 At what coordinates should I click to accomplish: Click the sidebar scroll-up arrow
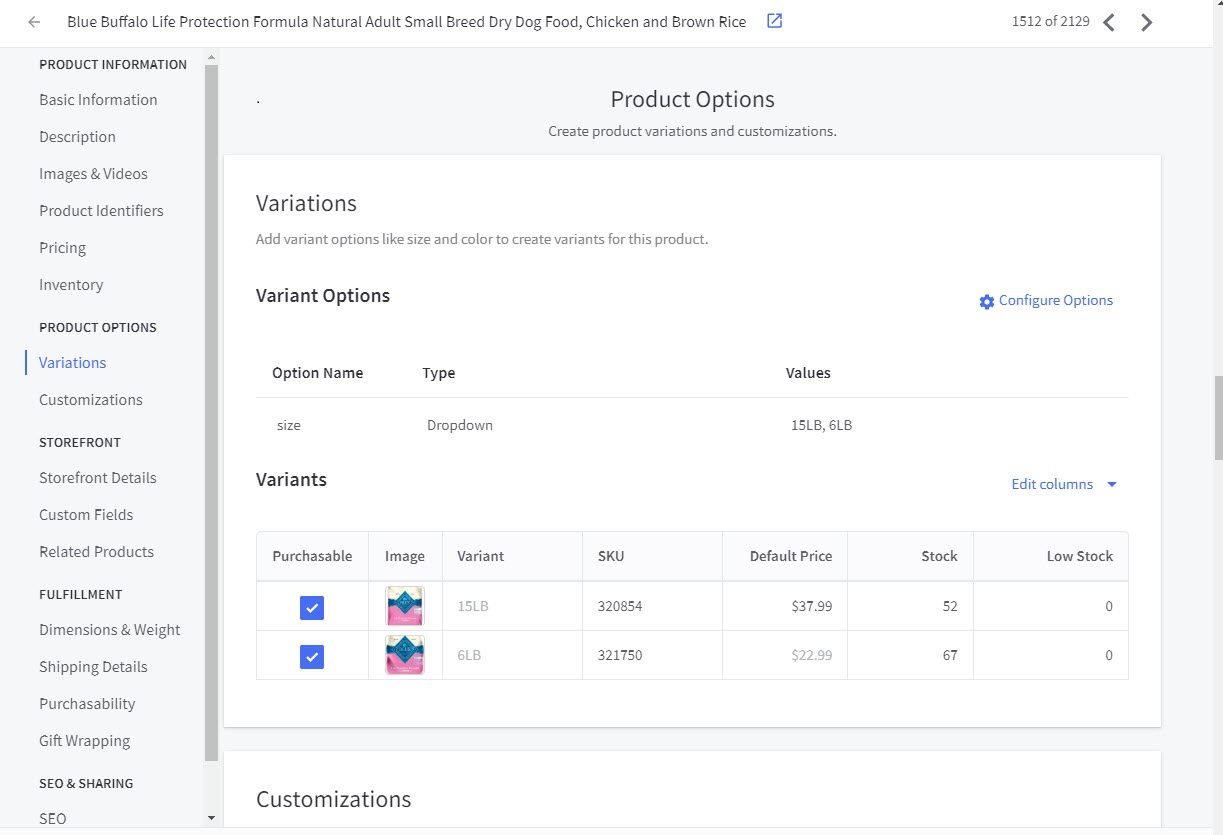click(211, 58)
